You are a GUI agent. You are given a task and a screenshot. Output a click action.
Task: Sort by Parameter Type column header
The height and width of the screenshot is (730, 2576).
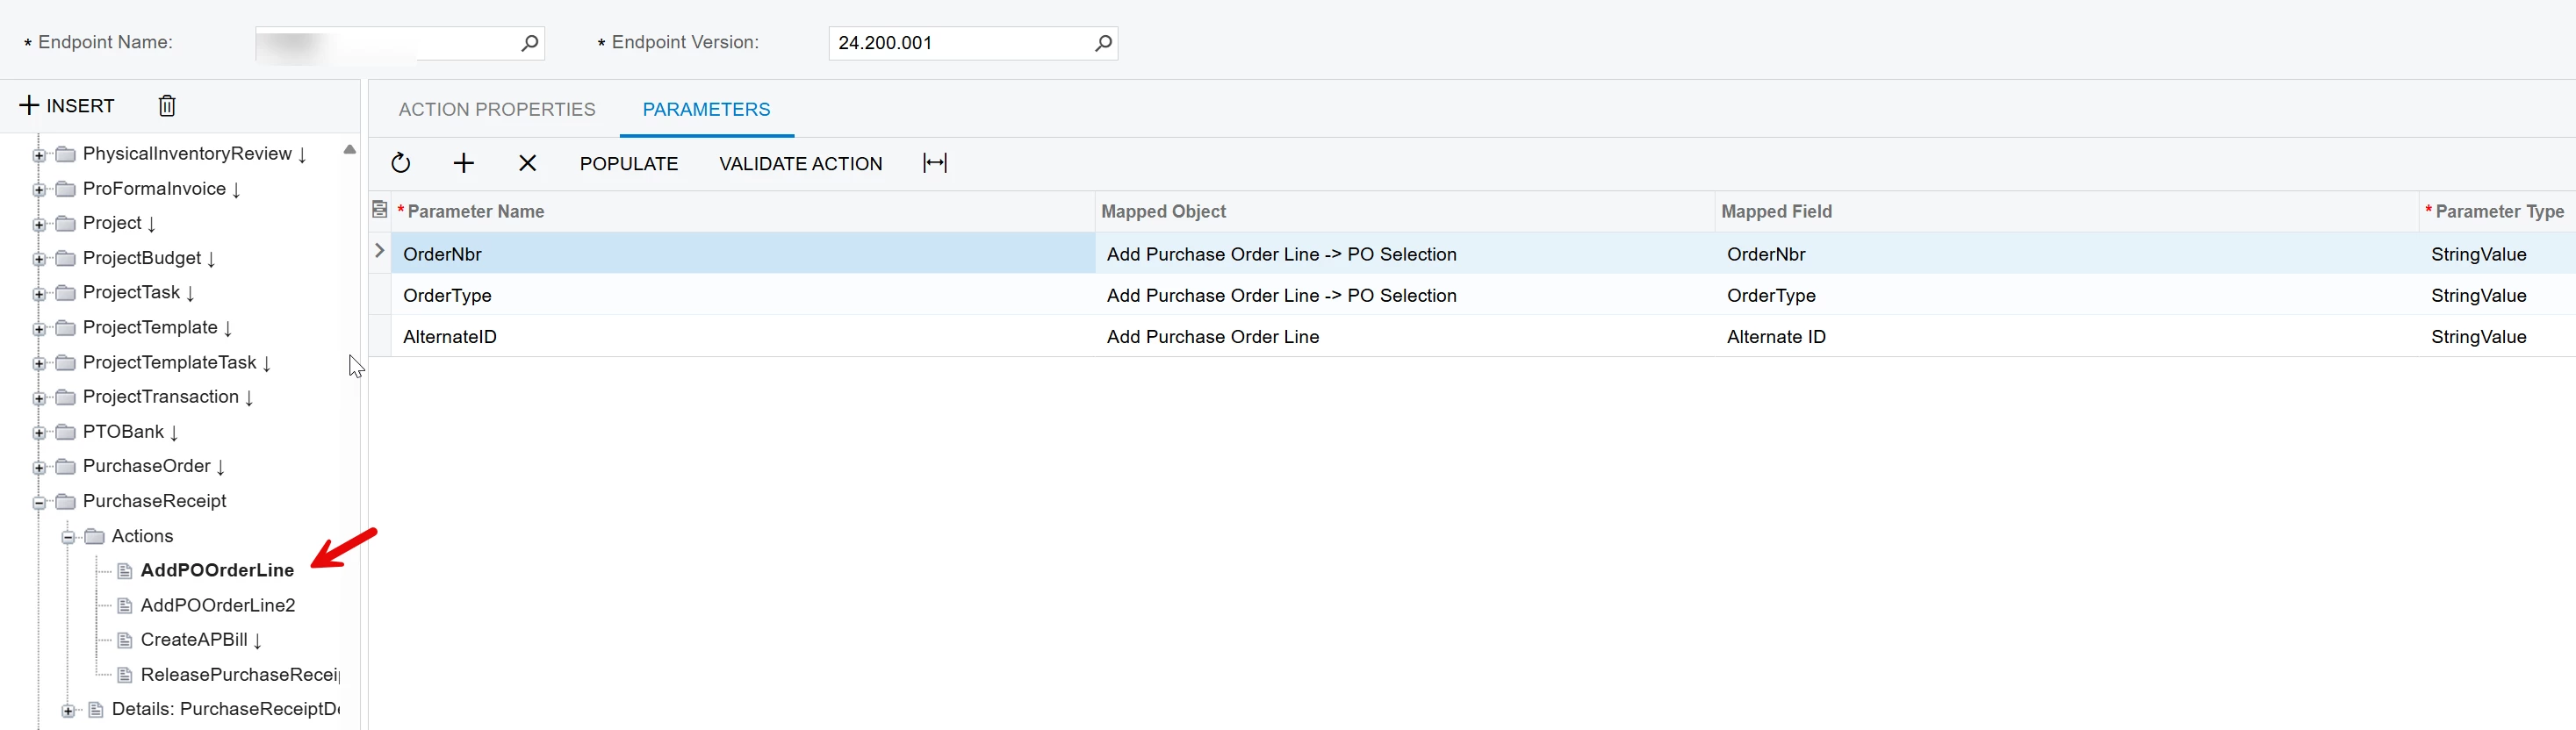tap(2497, 212)
